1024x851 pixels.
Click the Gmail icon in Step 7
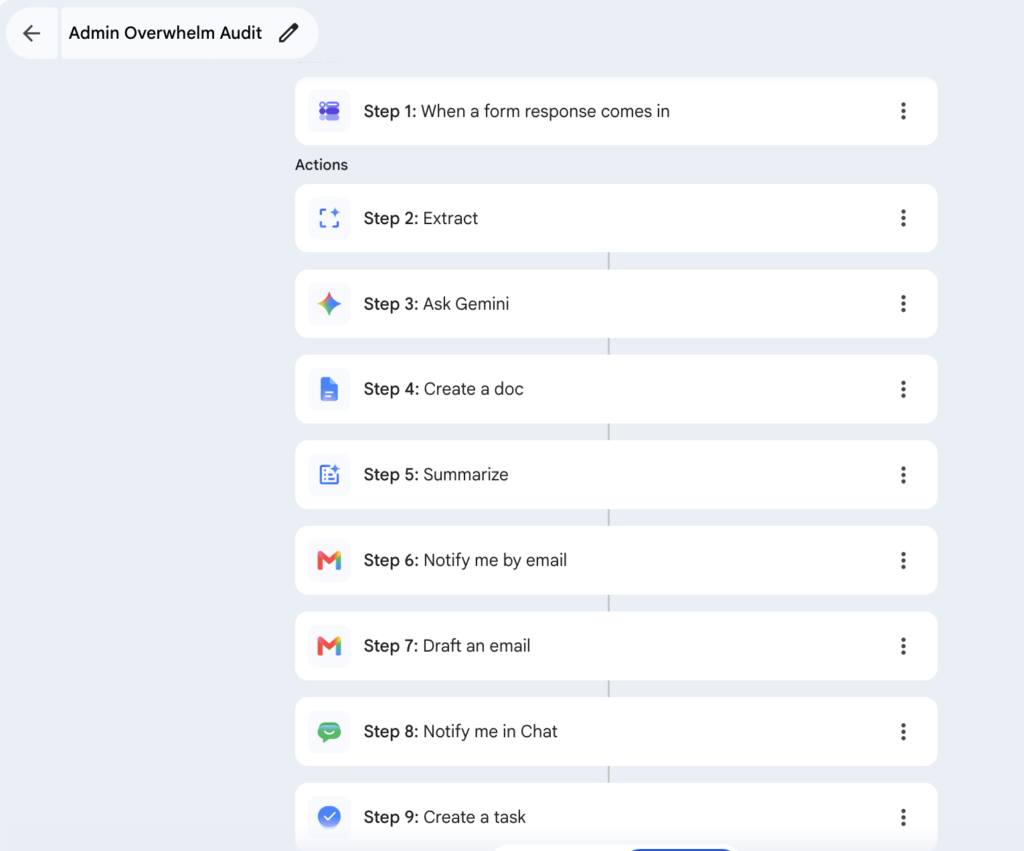329,646
